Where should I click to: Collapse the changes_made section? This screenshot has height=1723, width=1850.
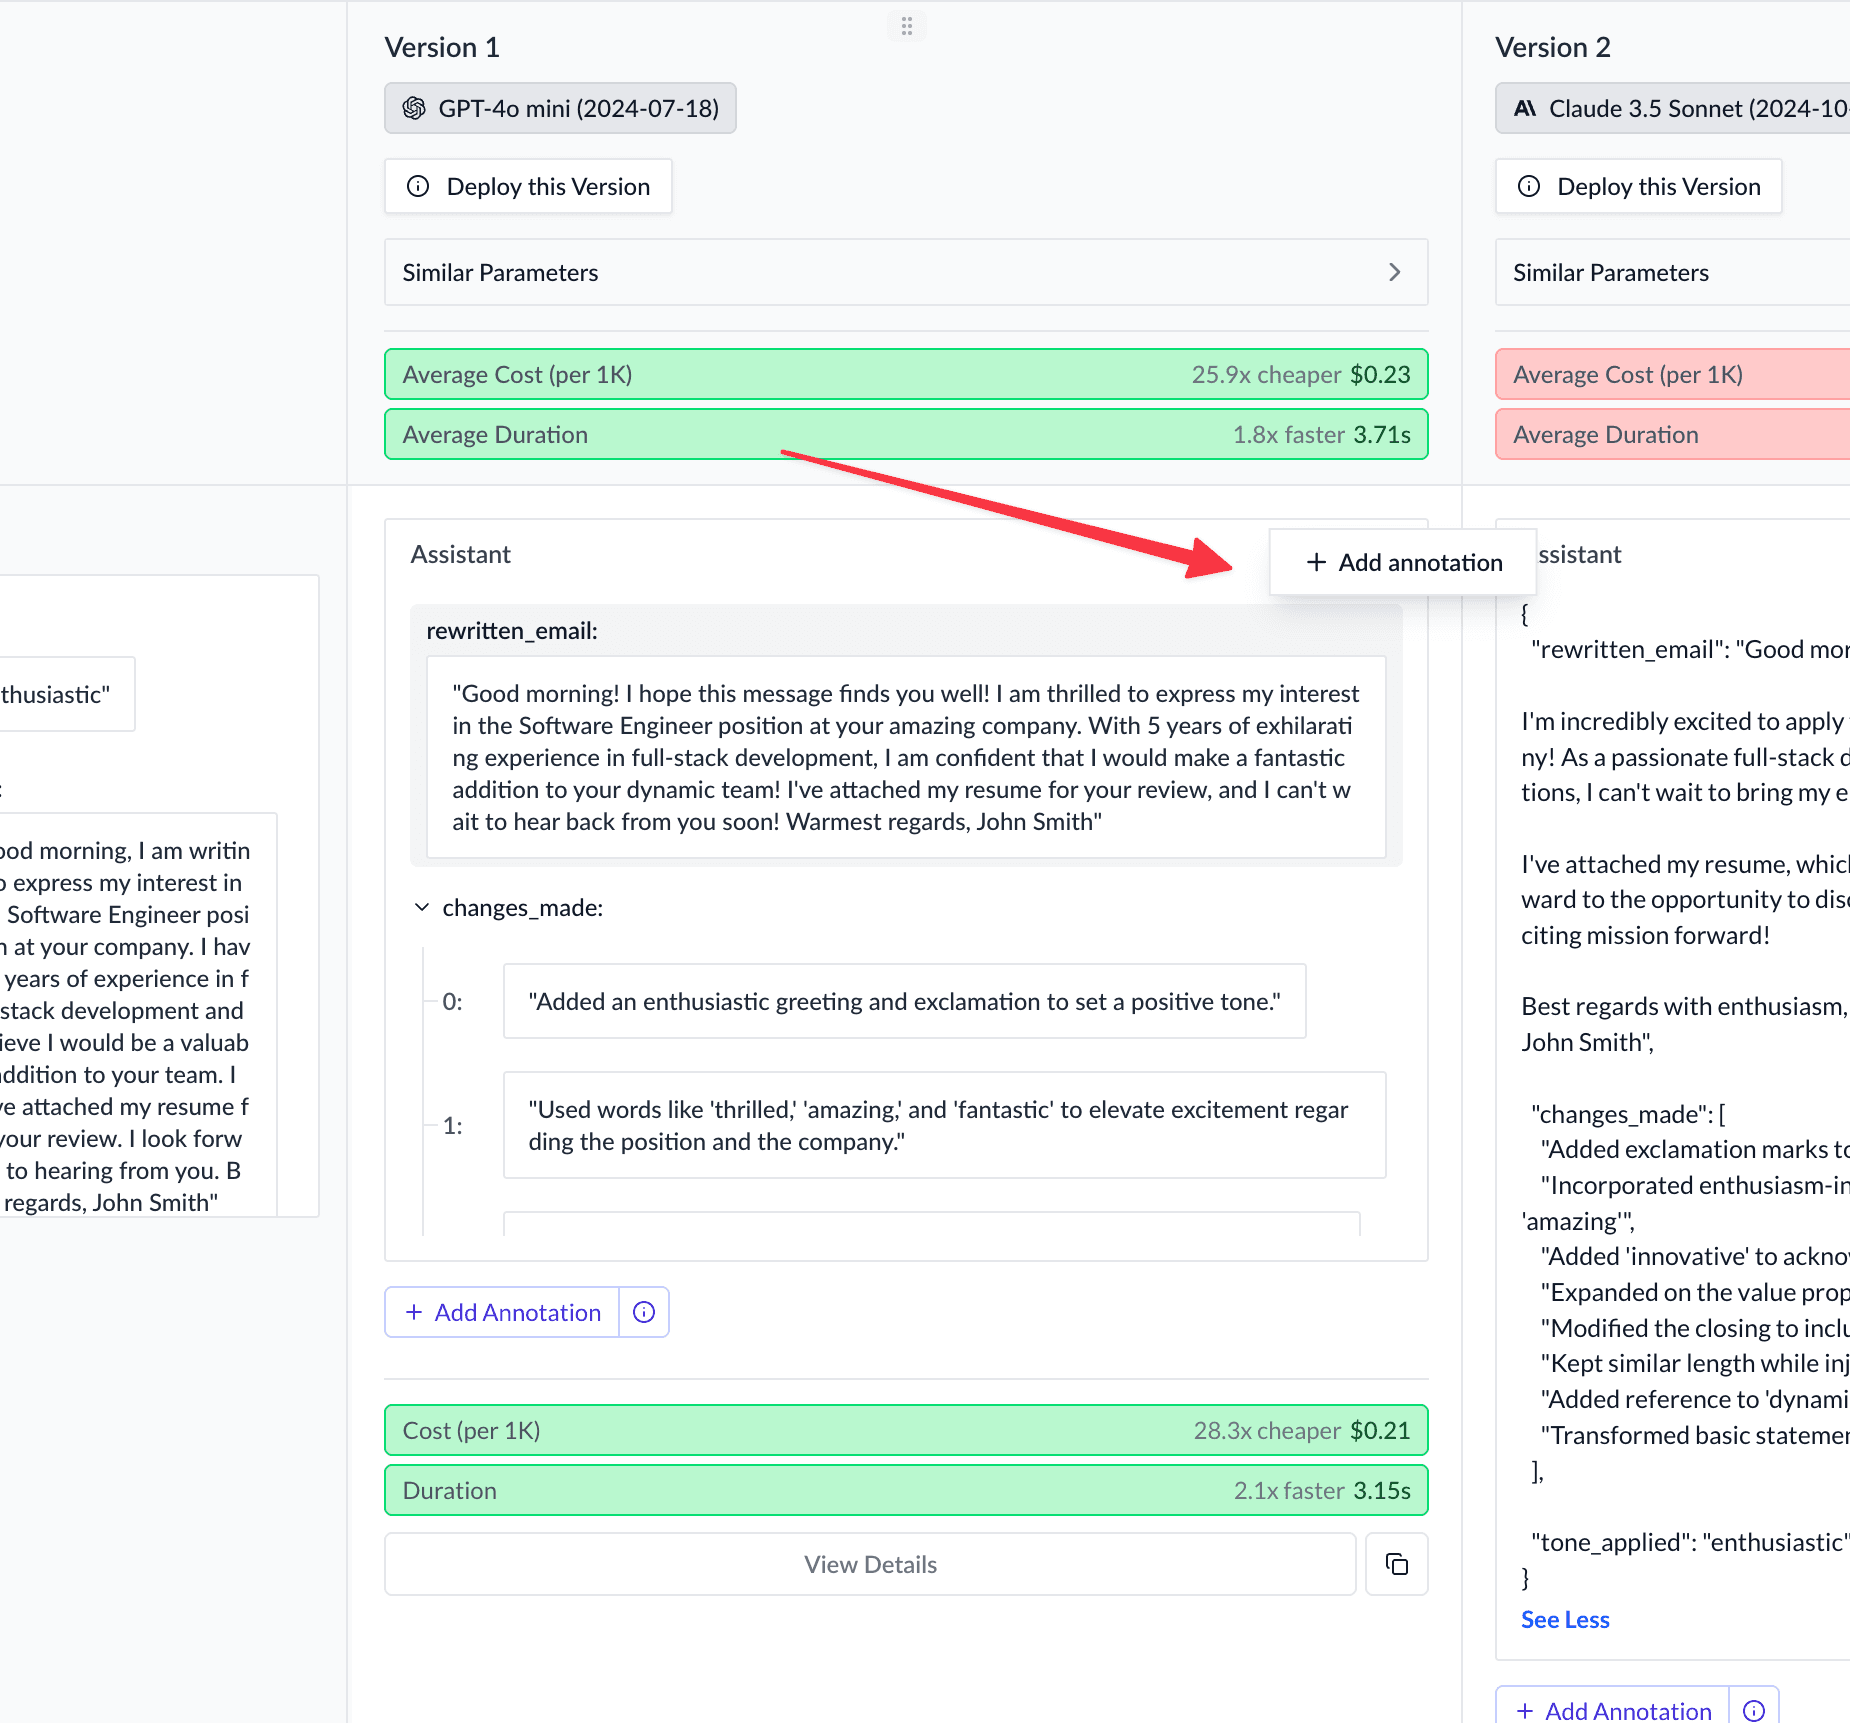[x=421, y=907]
